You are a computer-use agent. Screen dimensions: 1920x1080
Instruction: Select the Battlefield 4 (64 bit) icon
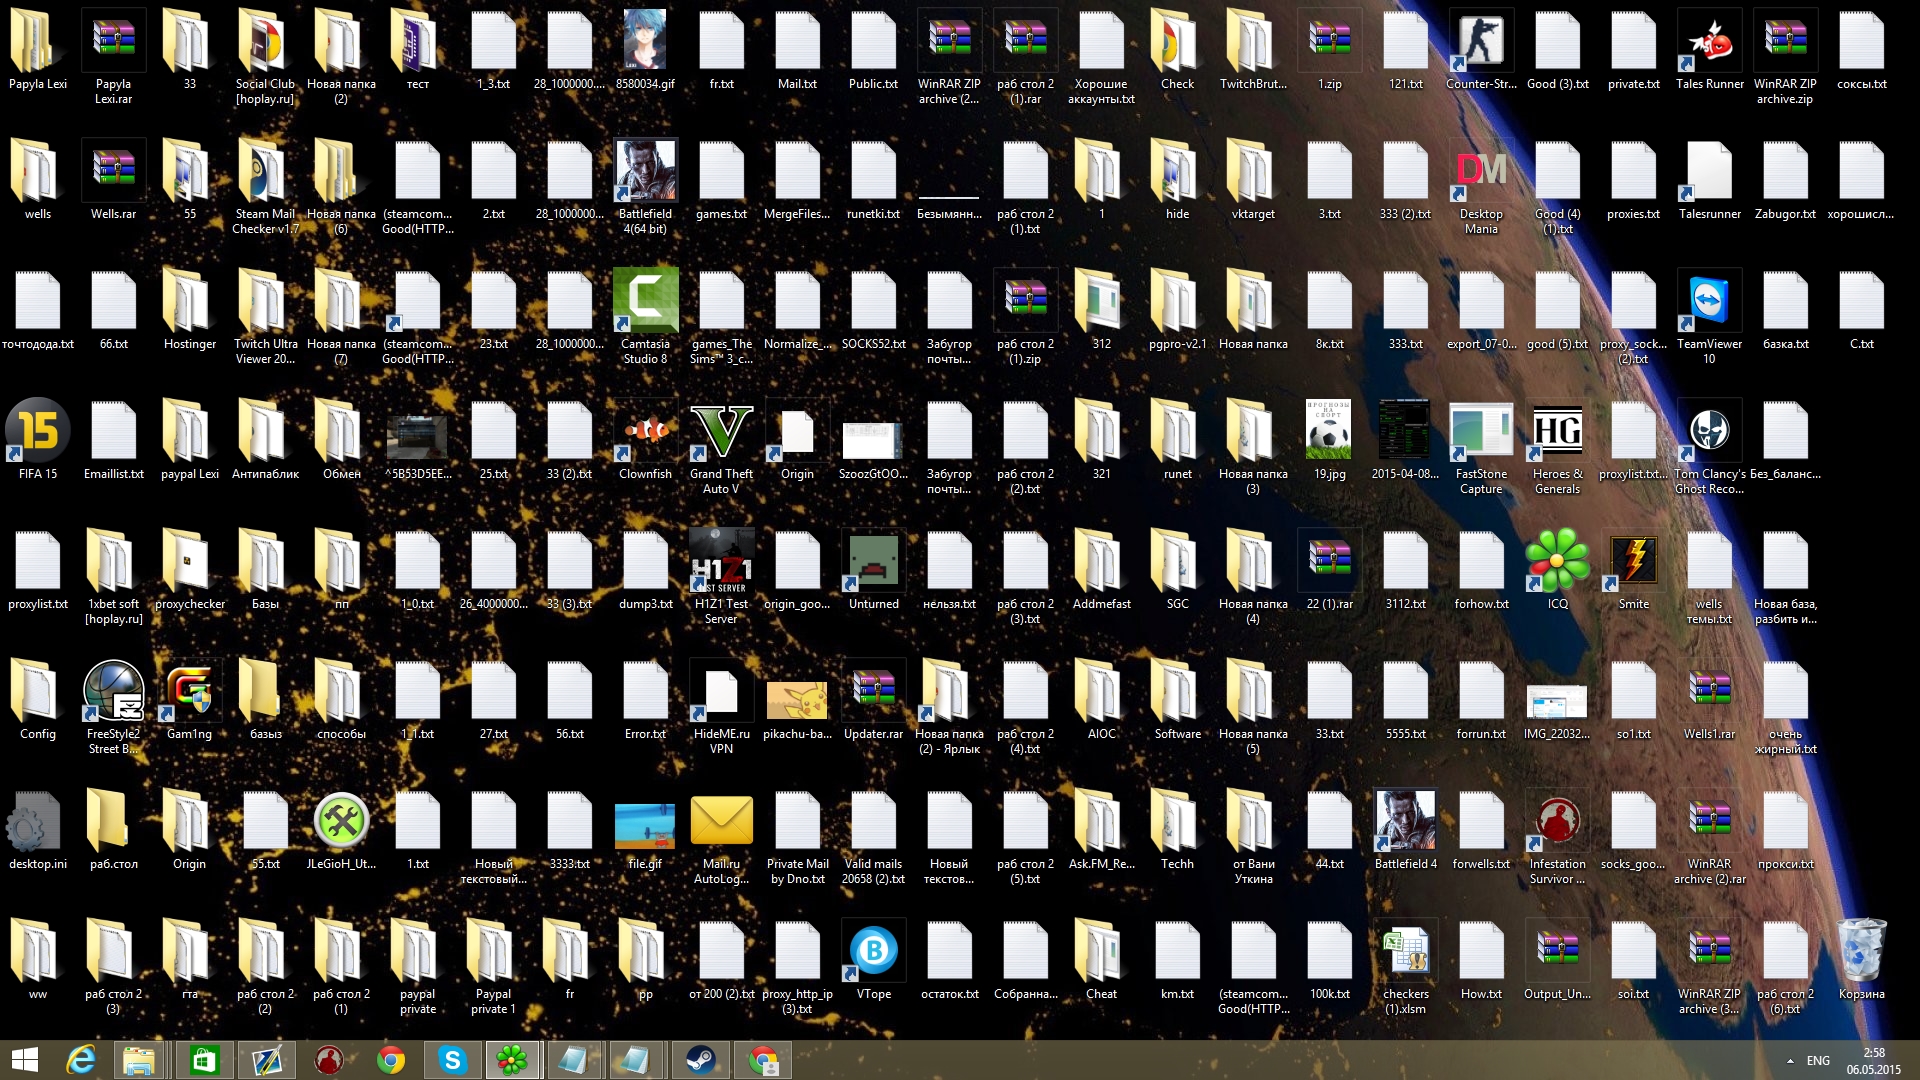coord(646,171)
